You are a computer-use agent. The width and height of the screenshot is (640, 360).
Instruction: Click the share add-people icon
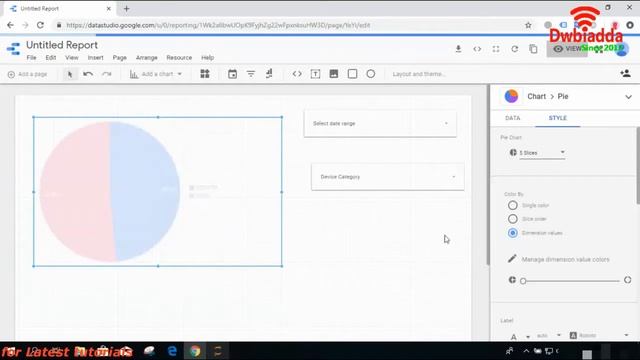[x=625, y=73]
